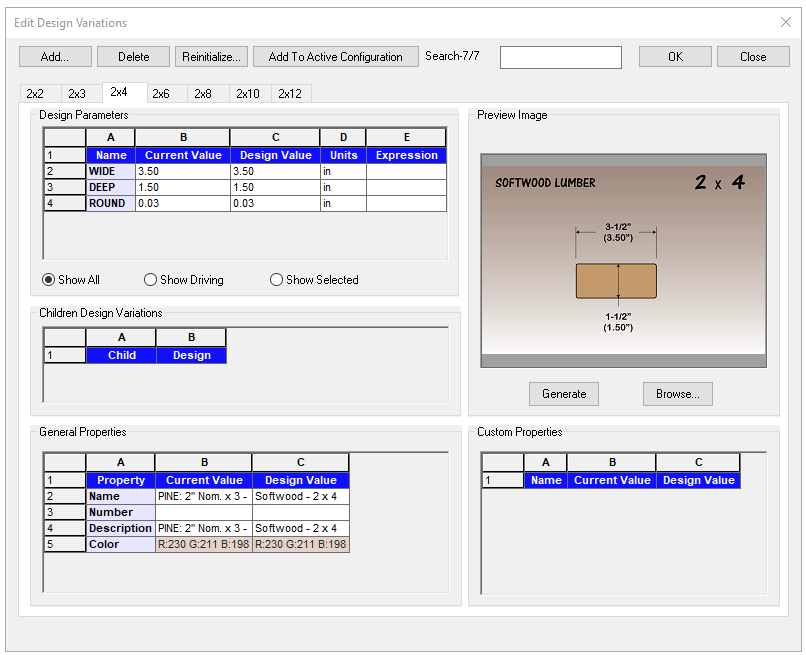
Task: Focus the Search input field
Action: [560, 57]
